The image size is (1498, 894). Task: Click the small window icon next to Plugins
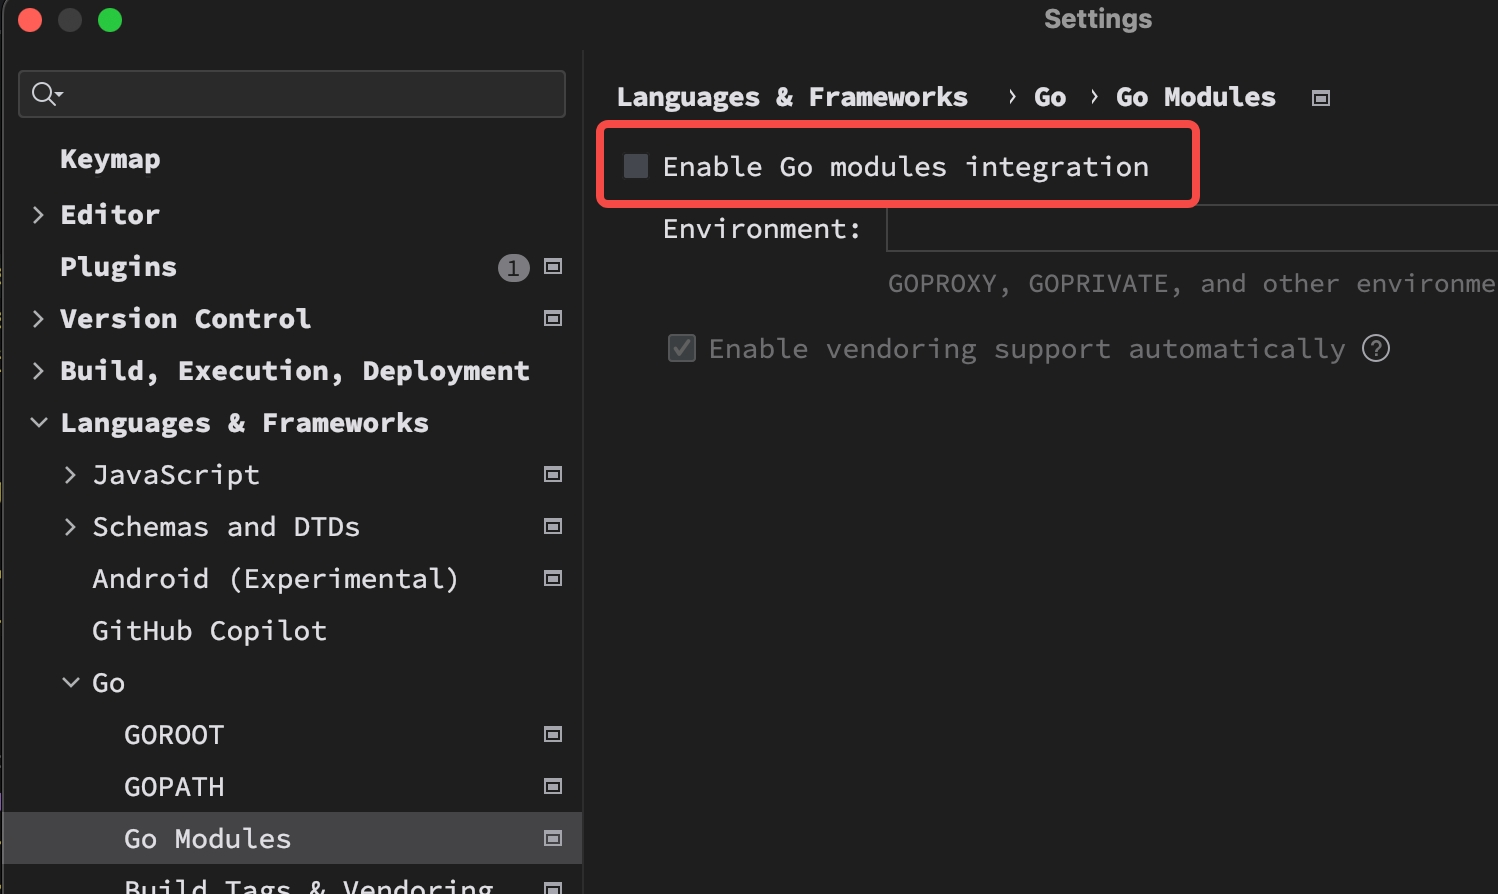click(x=552, y=267)
